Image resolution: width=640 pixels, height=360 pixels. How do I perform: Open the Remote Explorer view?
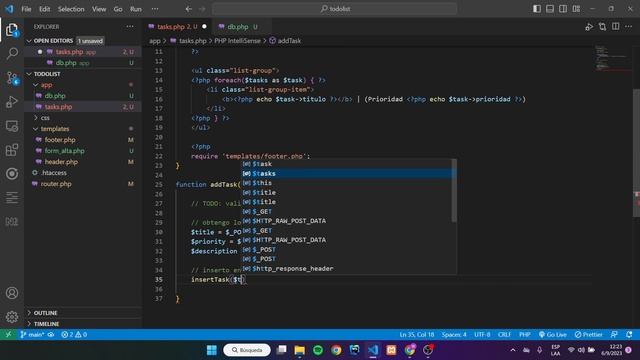click(x=12, y=126)
